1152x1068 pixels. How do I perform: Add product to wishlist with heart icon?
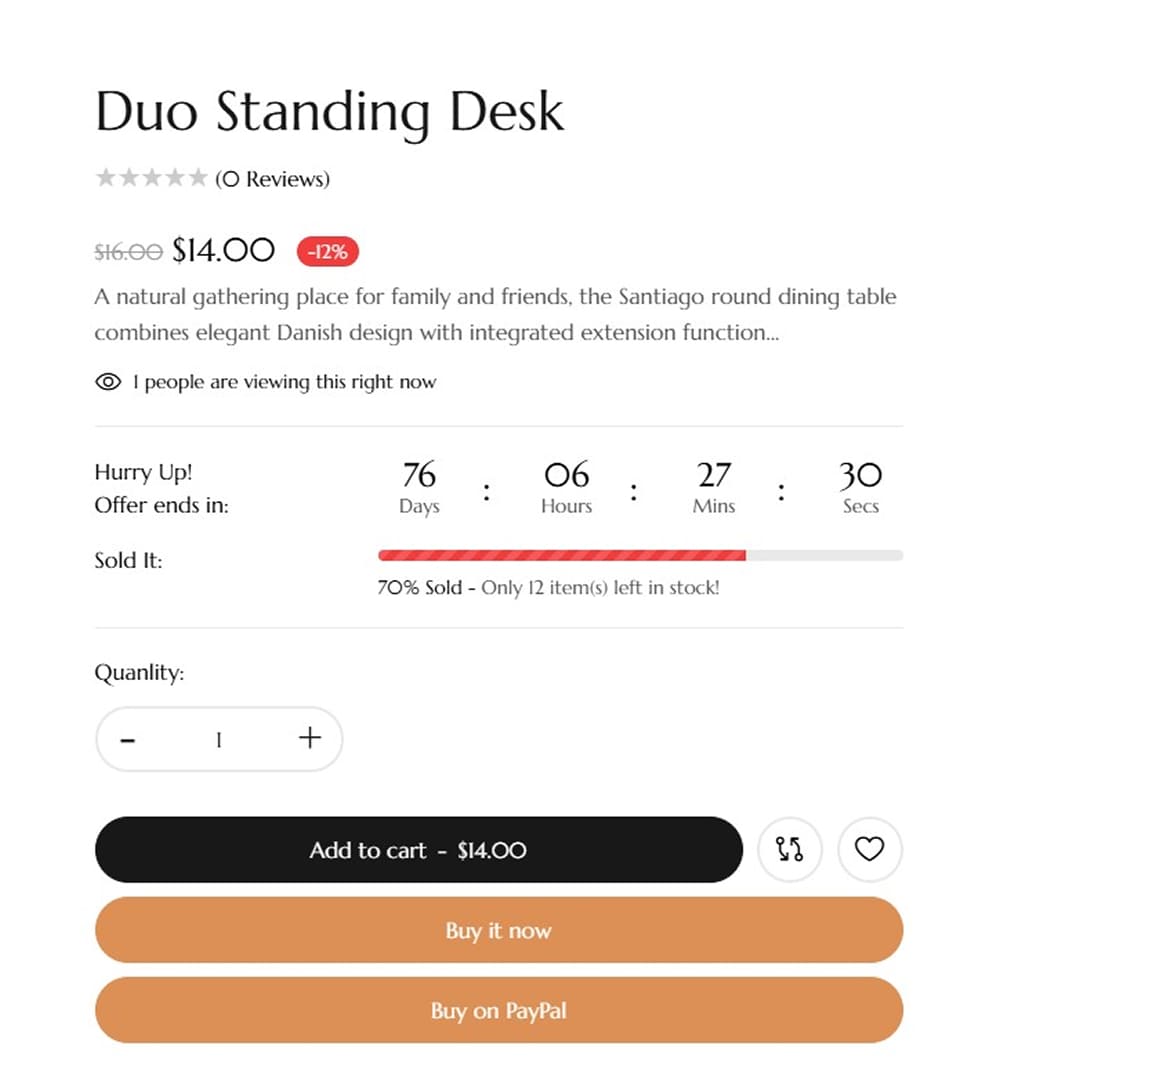tap(869, 849)
